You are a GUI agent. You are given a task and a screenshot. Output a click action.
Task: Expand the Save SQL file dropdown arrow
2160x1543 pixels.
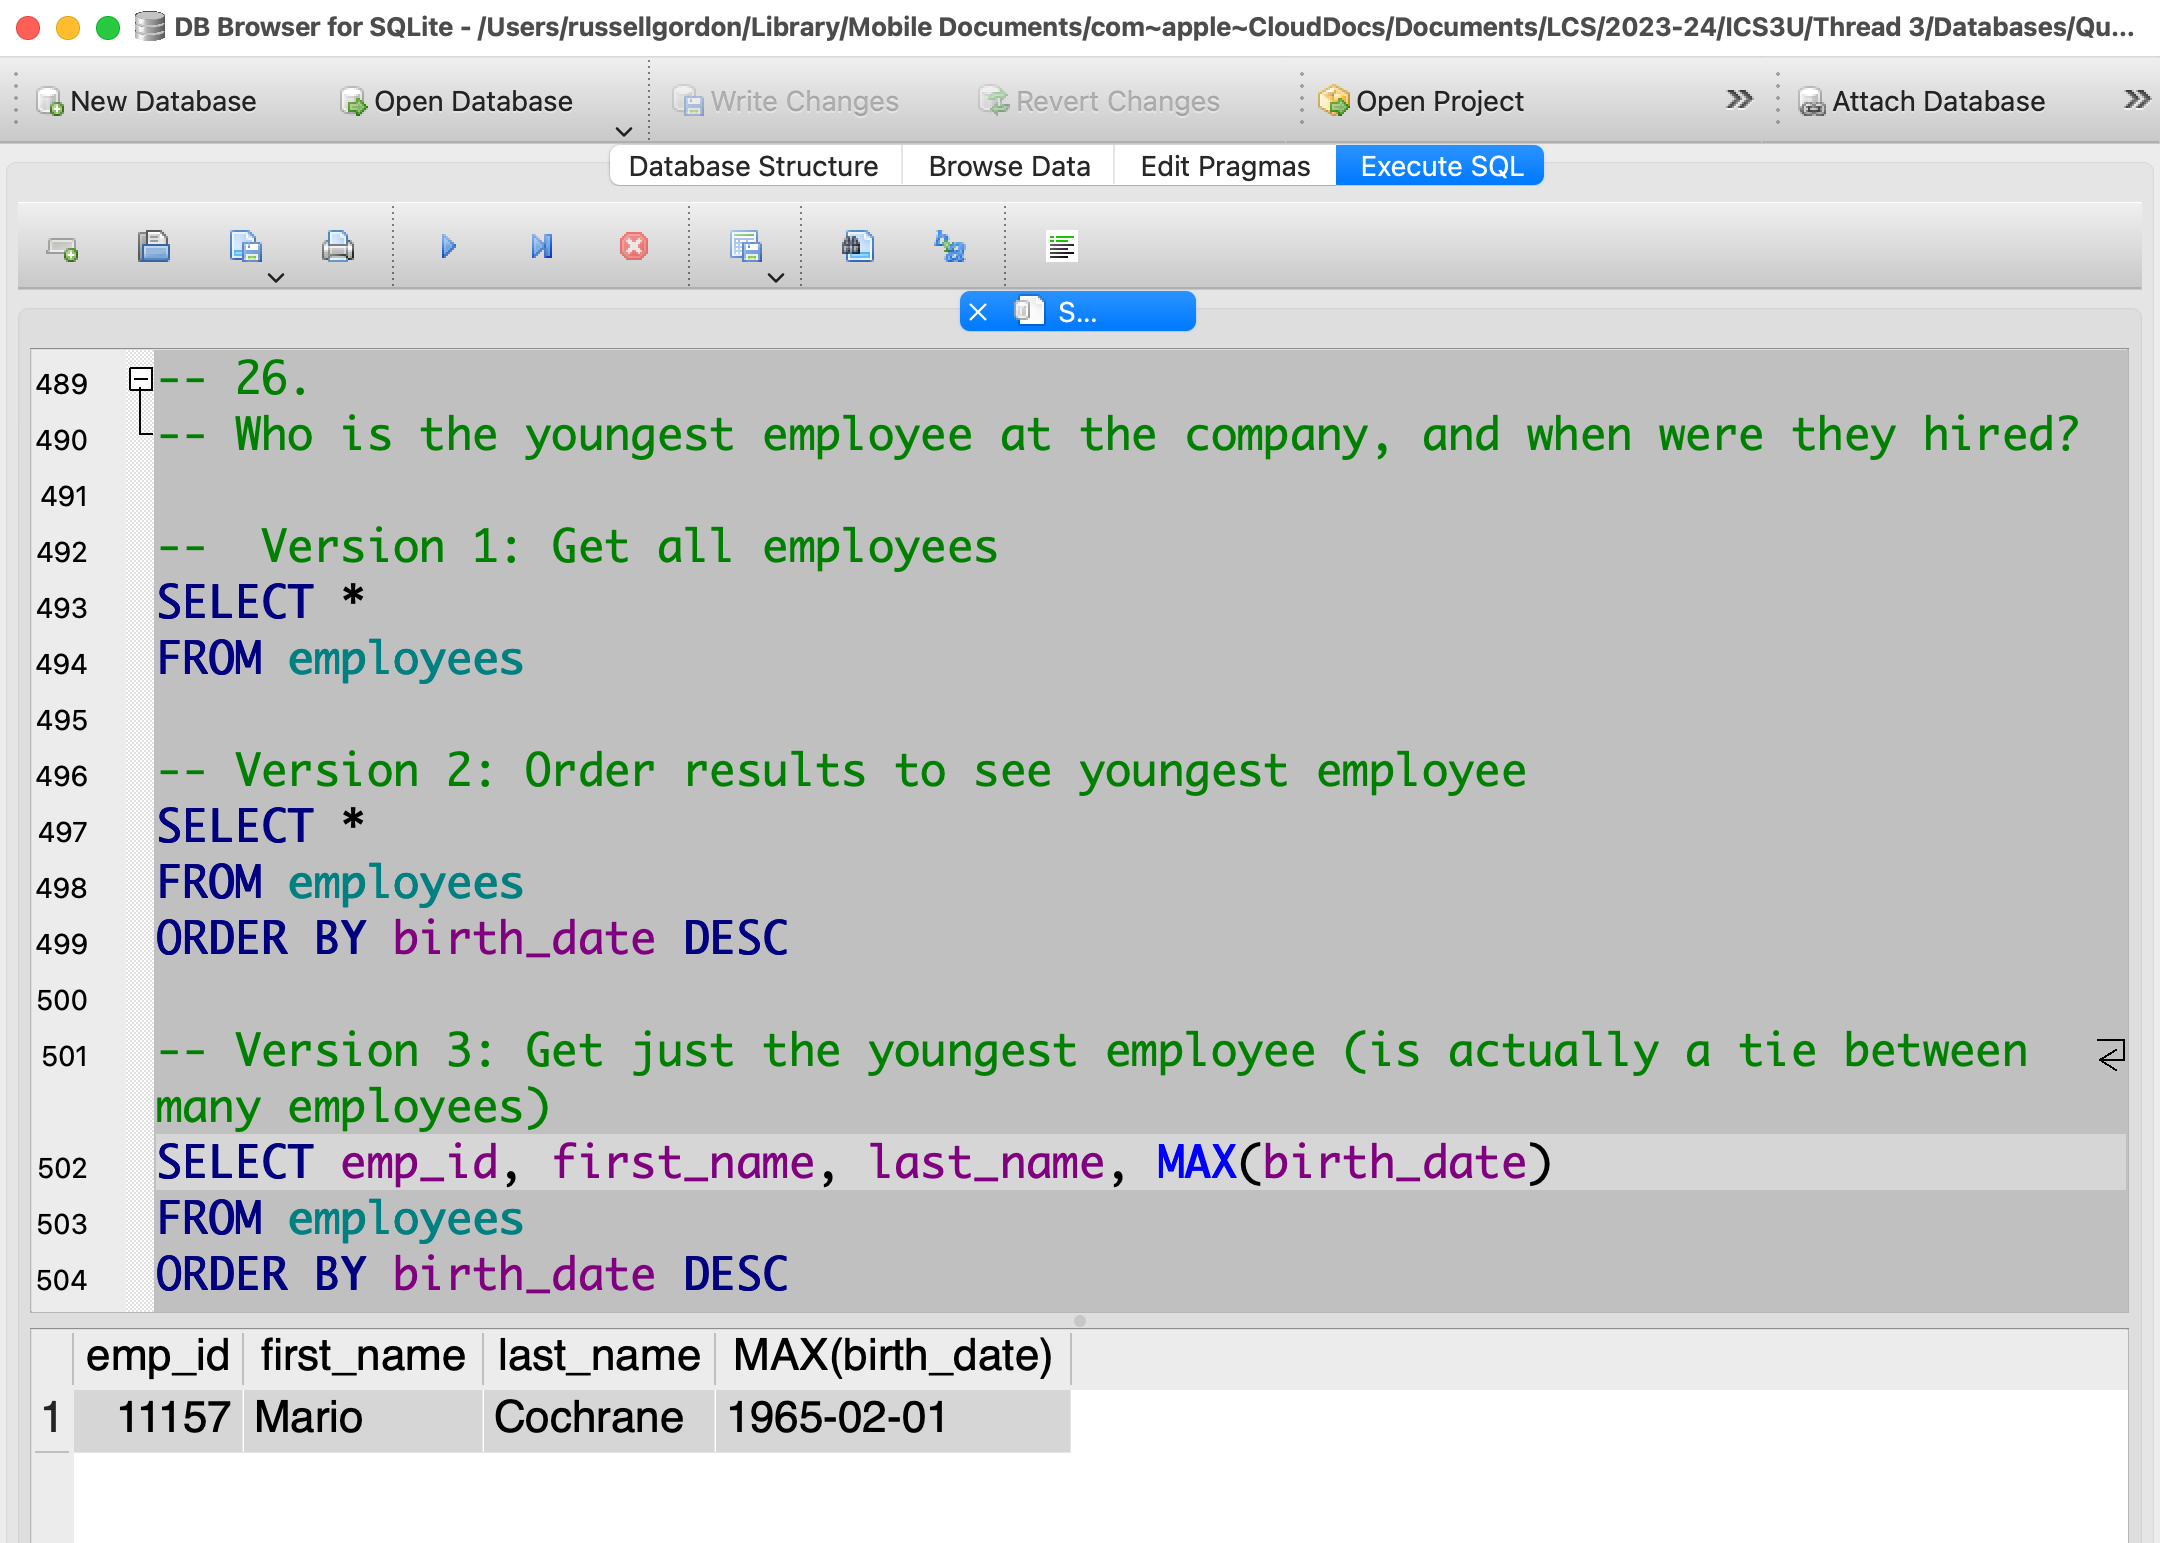tap(276, 278)
